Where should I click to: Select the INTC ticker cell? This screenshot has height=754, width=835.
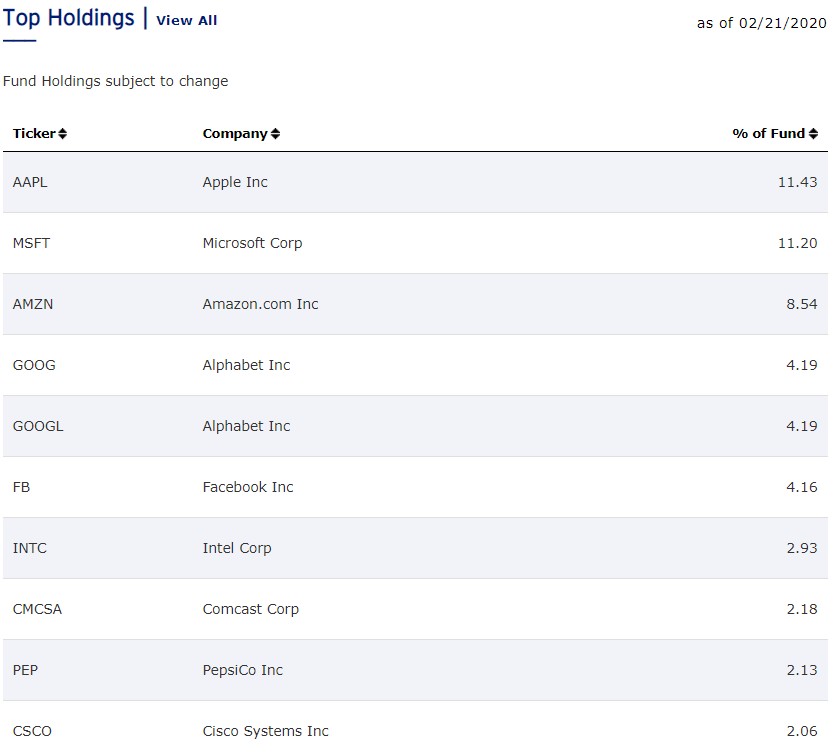(30, 548)
